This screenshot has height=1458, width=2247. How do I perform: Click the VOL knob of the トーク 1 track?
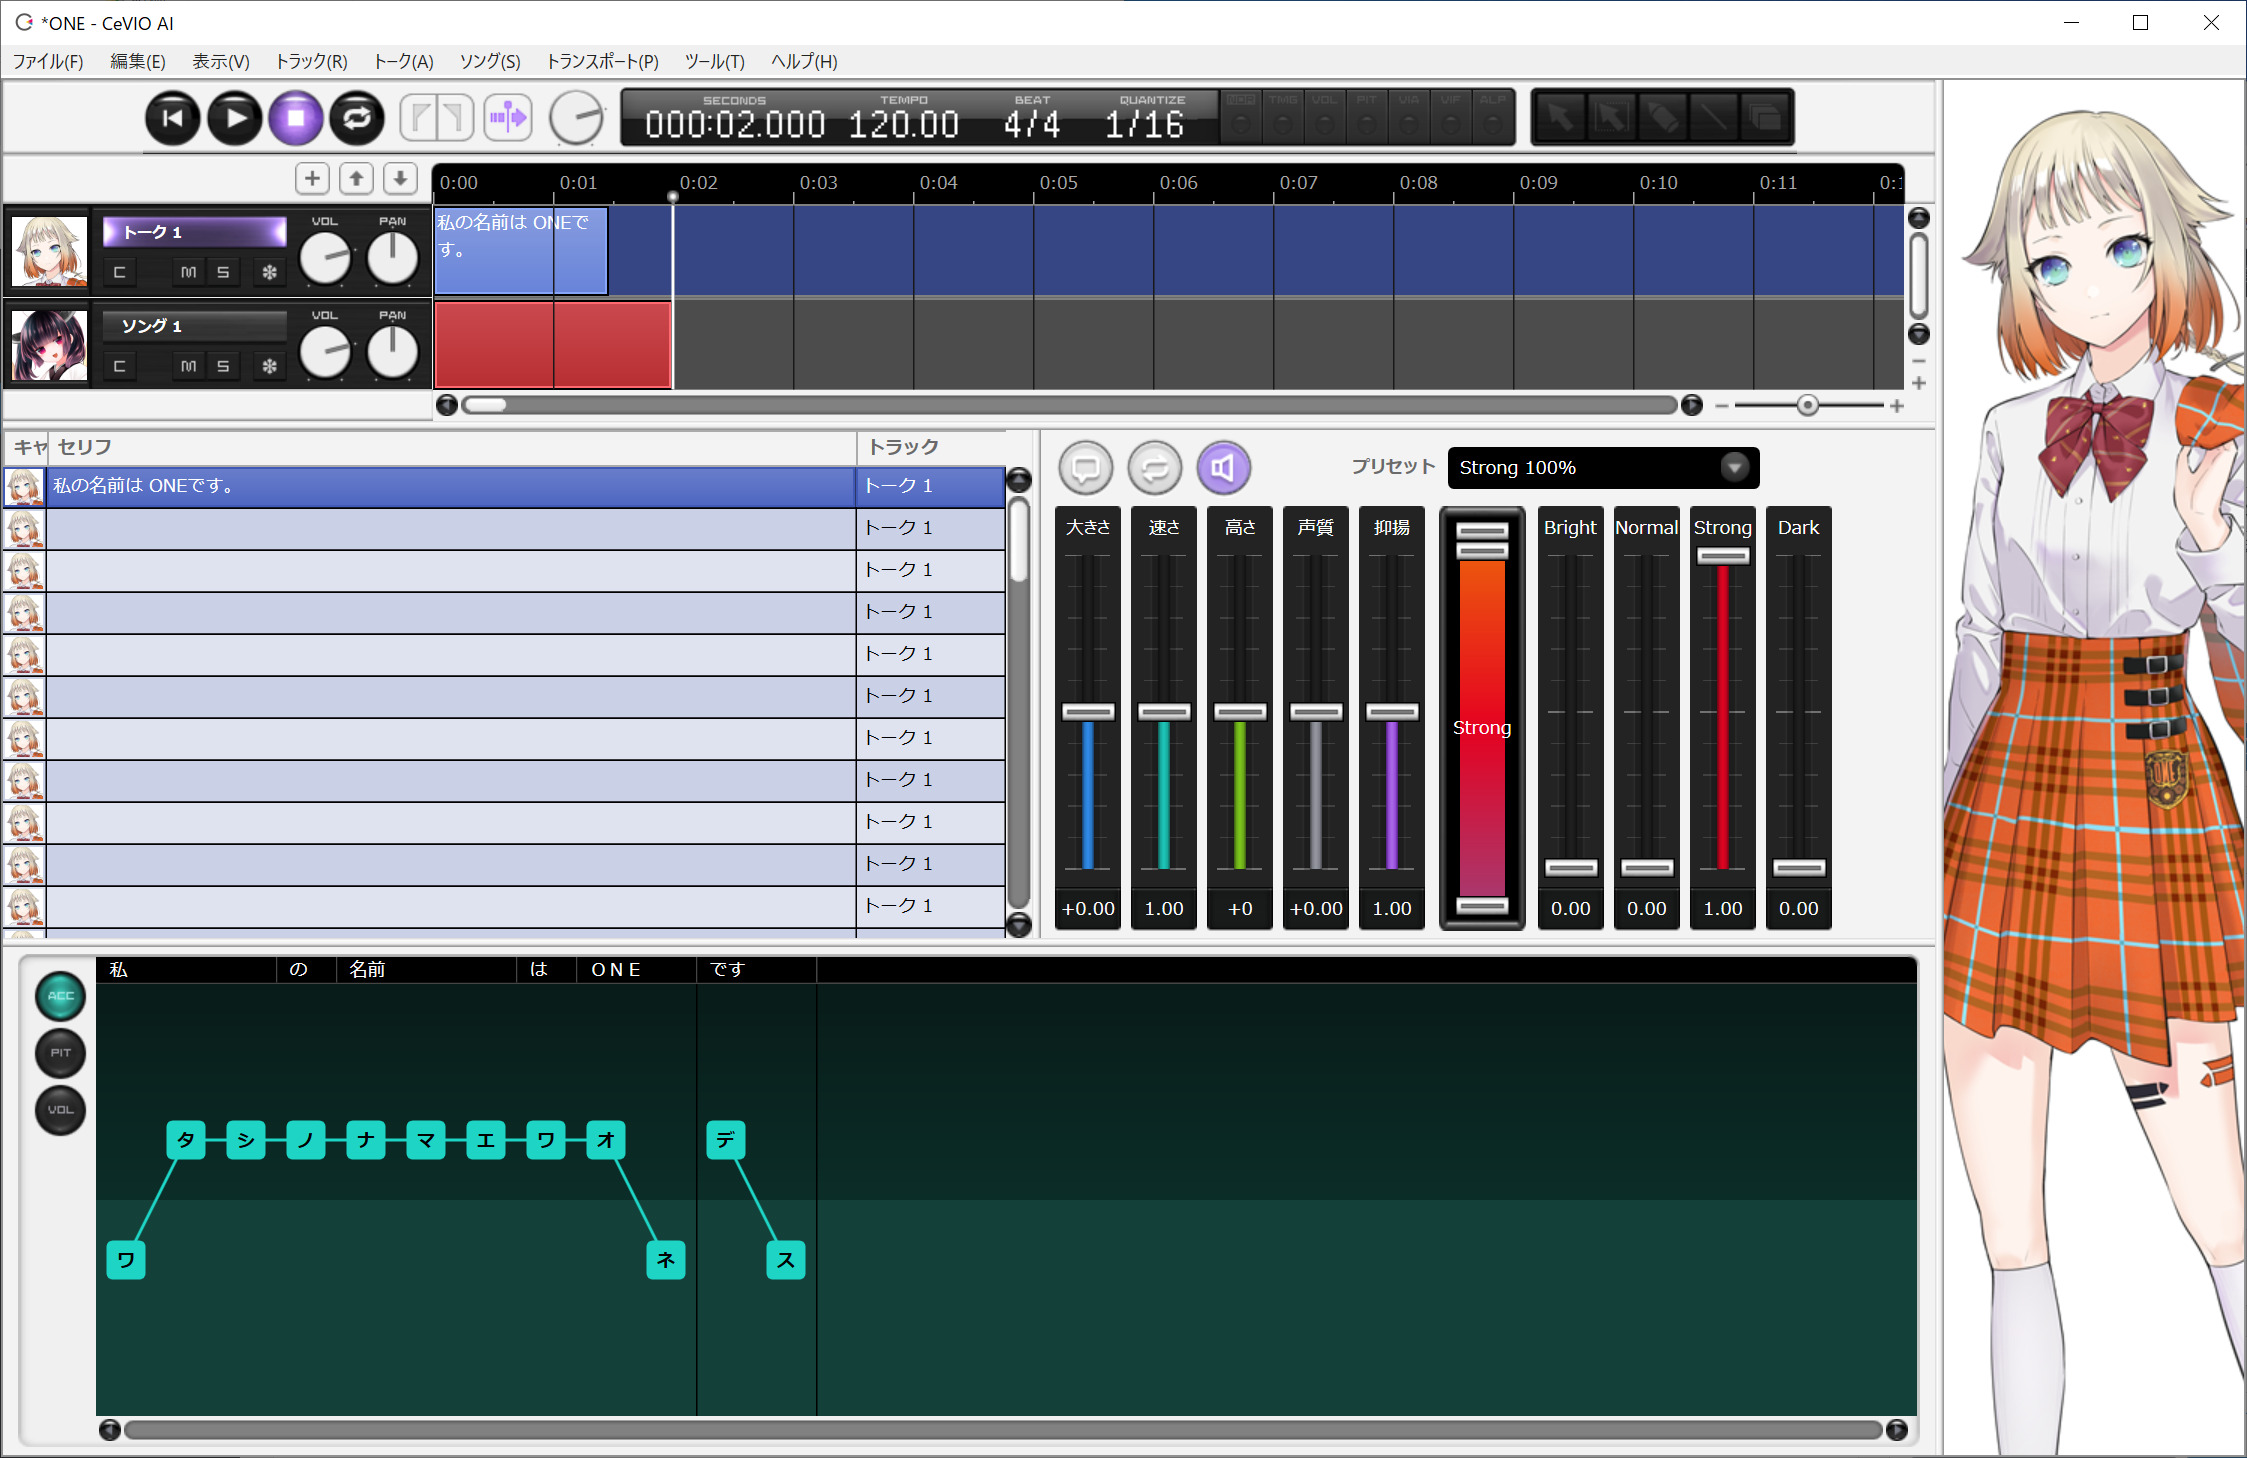[x=325, y=259]
